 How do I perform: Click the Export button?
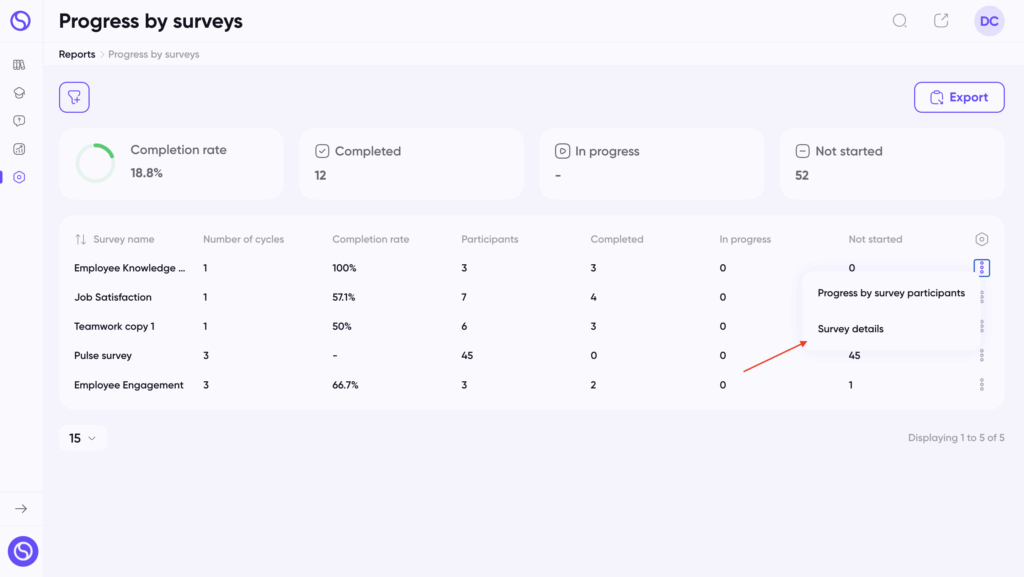pyautogui.click(x=959, y=97)
